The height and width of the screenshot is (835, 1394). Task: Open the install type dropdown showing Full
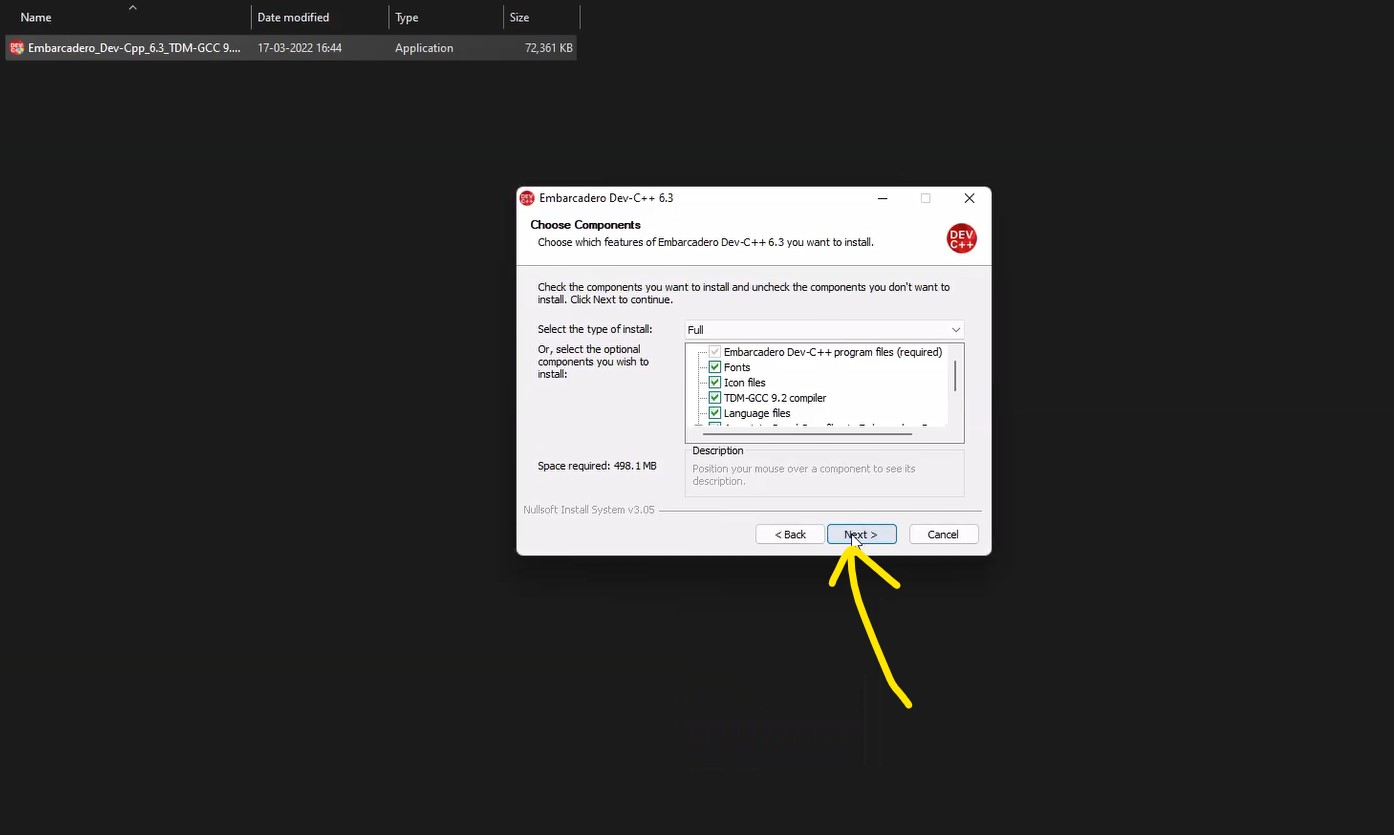[x=824, y=330]
